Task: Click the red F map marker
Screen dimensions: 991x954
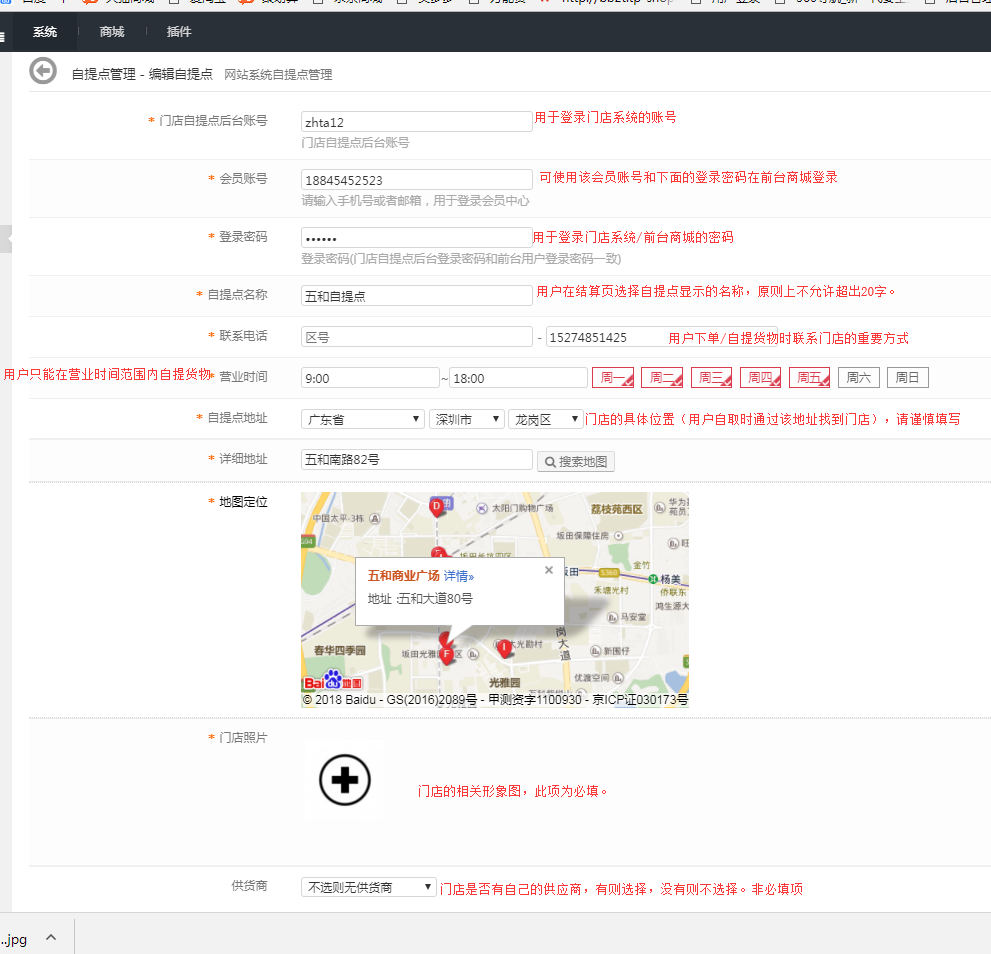Action: pos(446,653)
